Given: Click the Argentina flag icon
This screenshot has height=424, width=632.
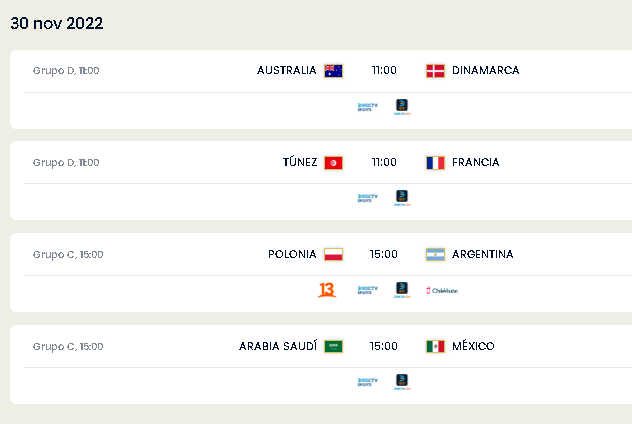Looking at the screenshot, I should [435, 254].
